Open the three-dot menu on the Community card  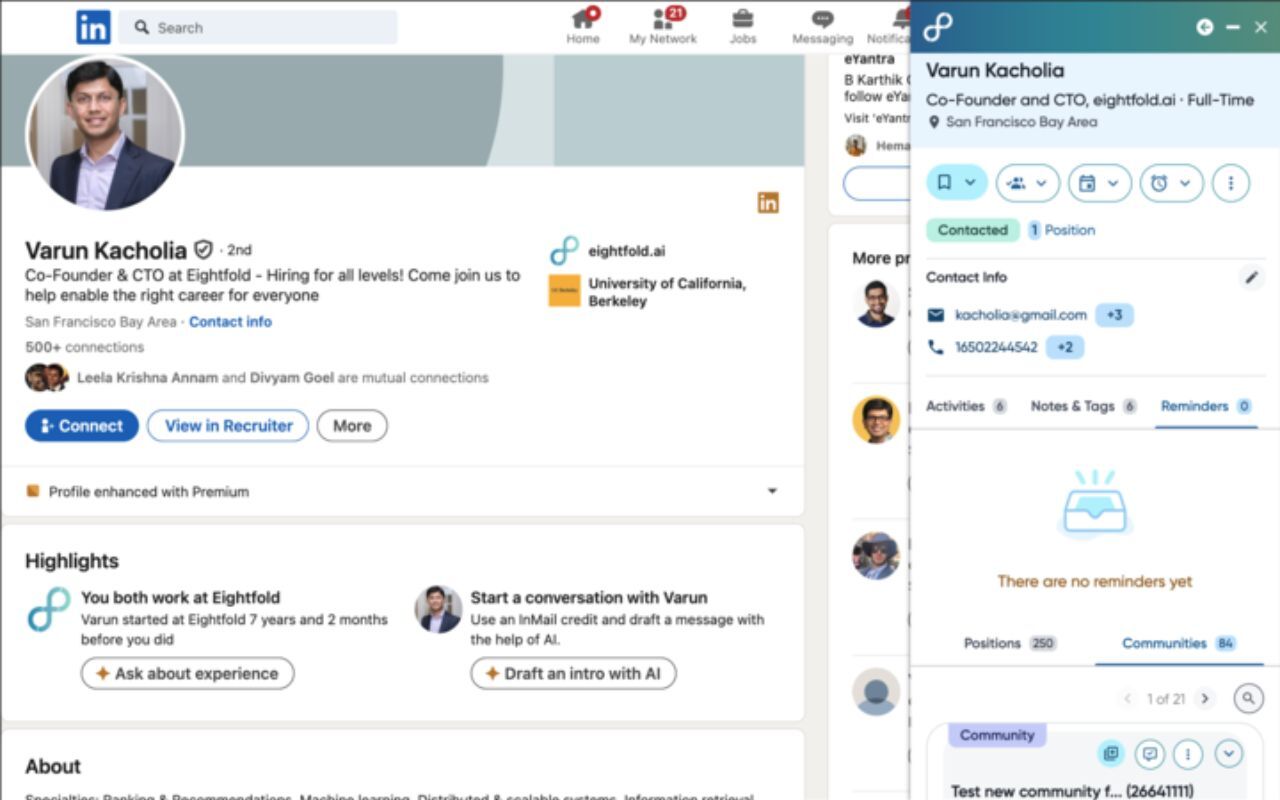pyautogui.click(x=1188, y=753)
